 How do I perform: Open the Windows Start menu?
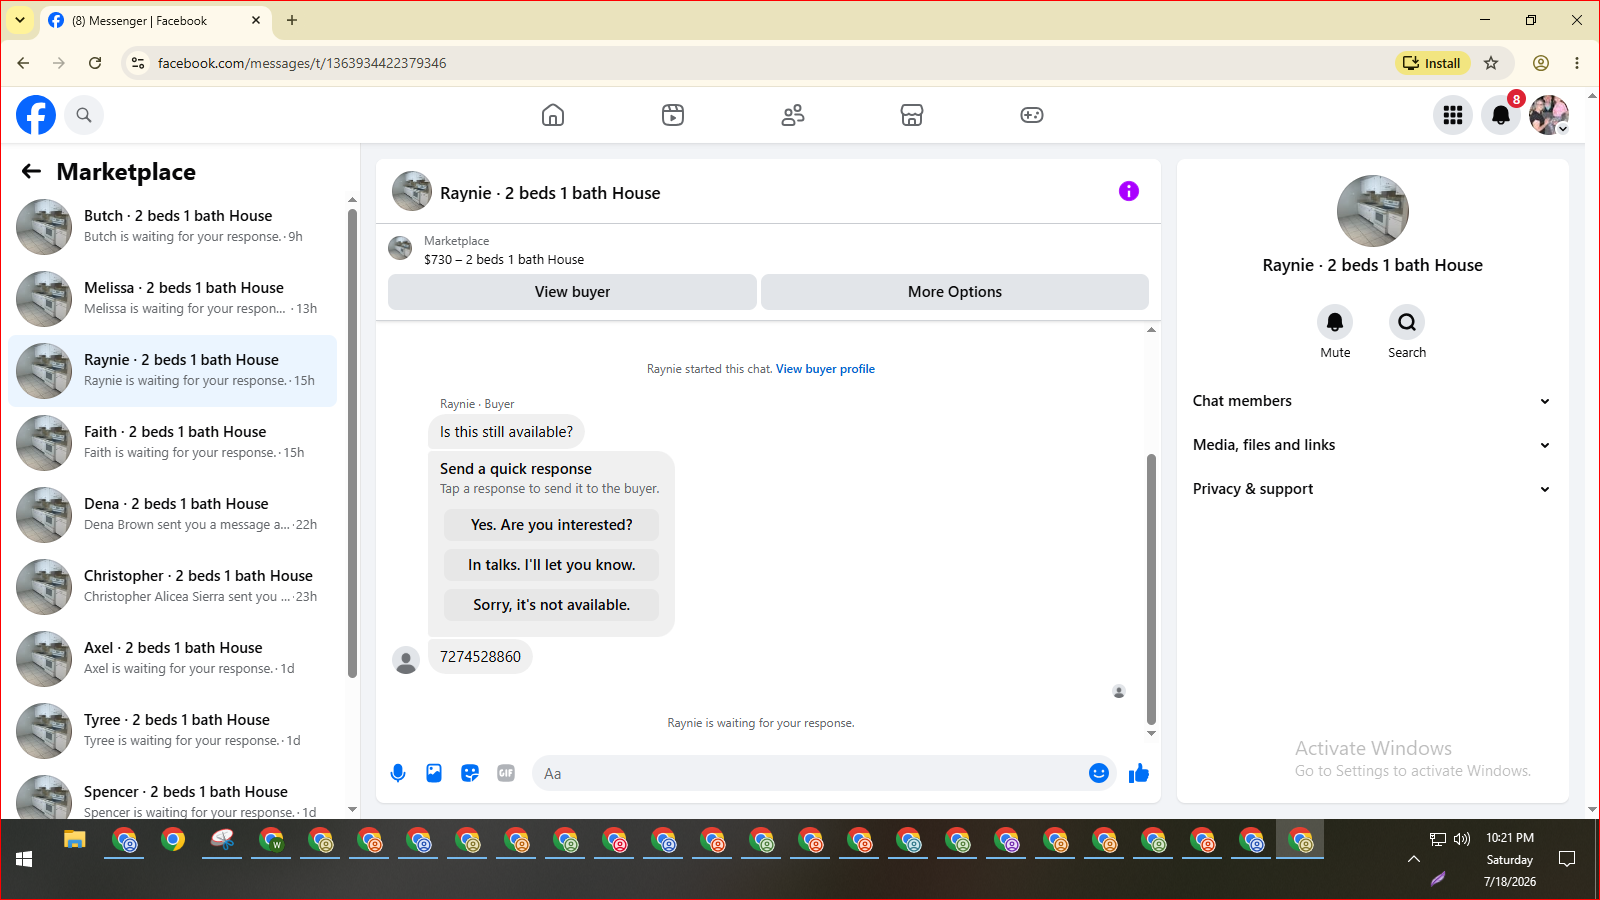pos(24,859)
